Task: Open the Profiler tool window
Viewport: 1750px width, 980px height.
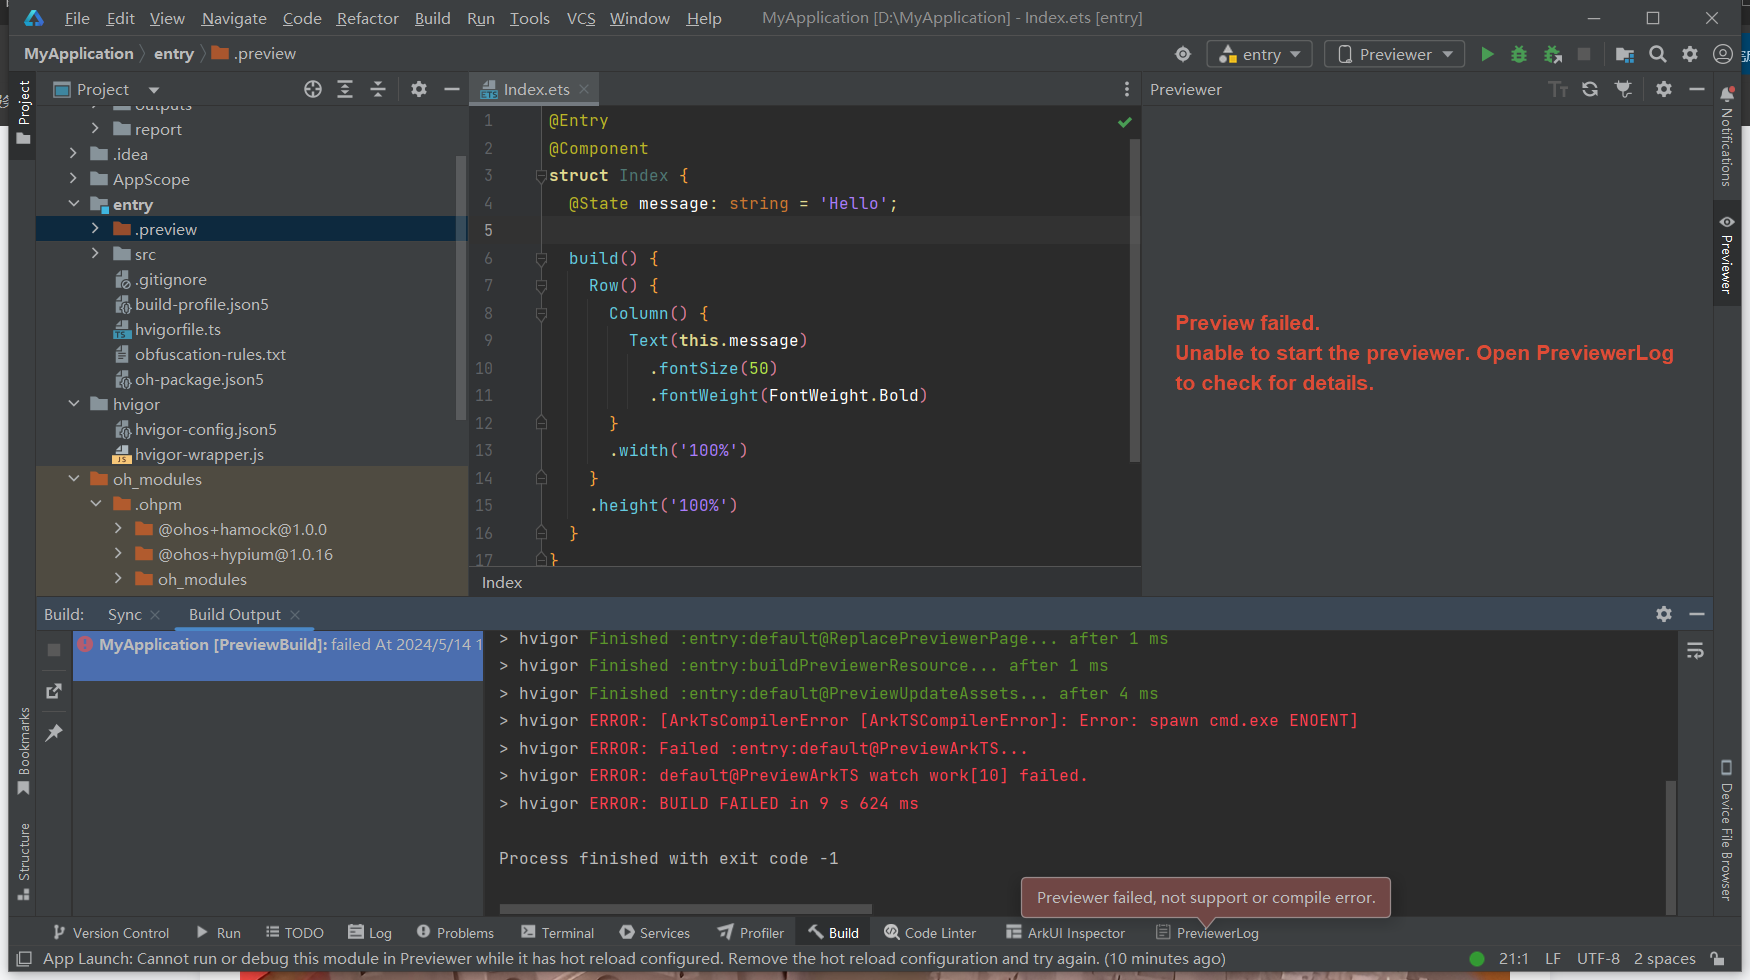Action: pos(750,933)
